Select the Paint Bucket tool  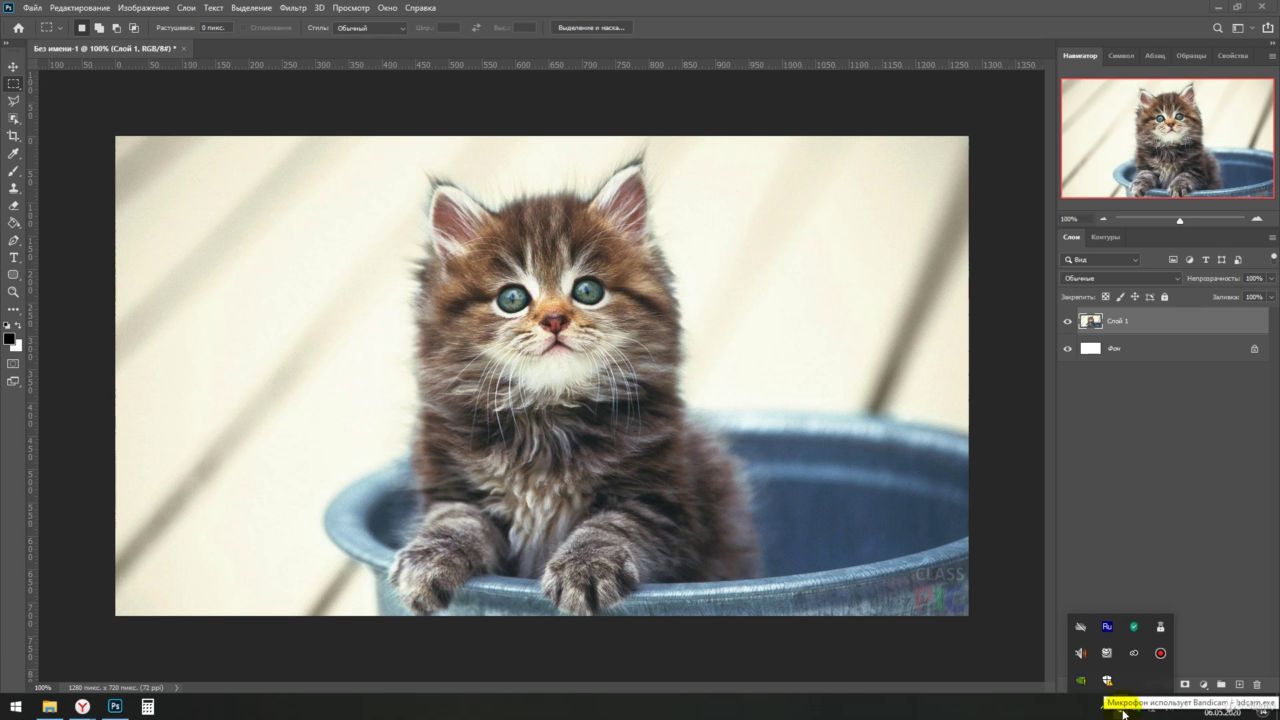[13, 223]
